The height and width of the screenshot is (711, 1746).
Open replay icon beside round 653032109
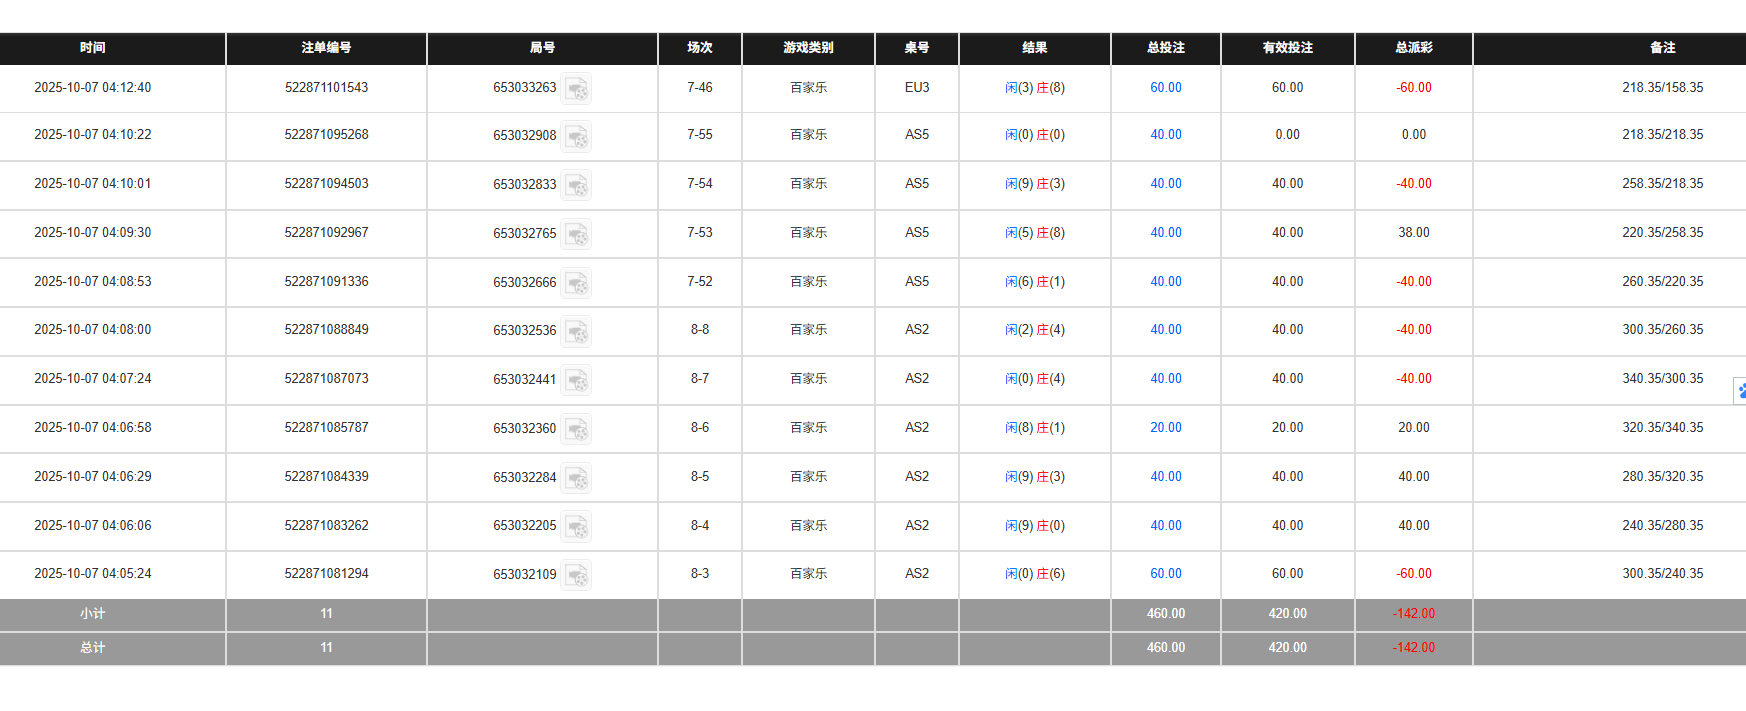tap(576, 575)
